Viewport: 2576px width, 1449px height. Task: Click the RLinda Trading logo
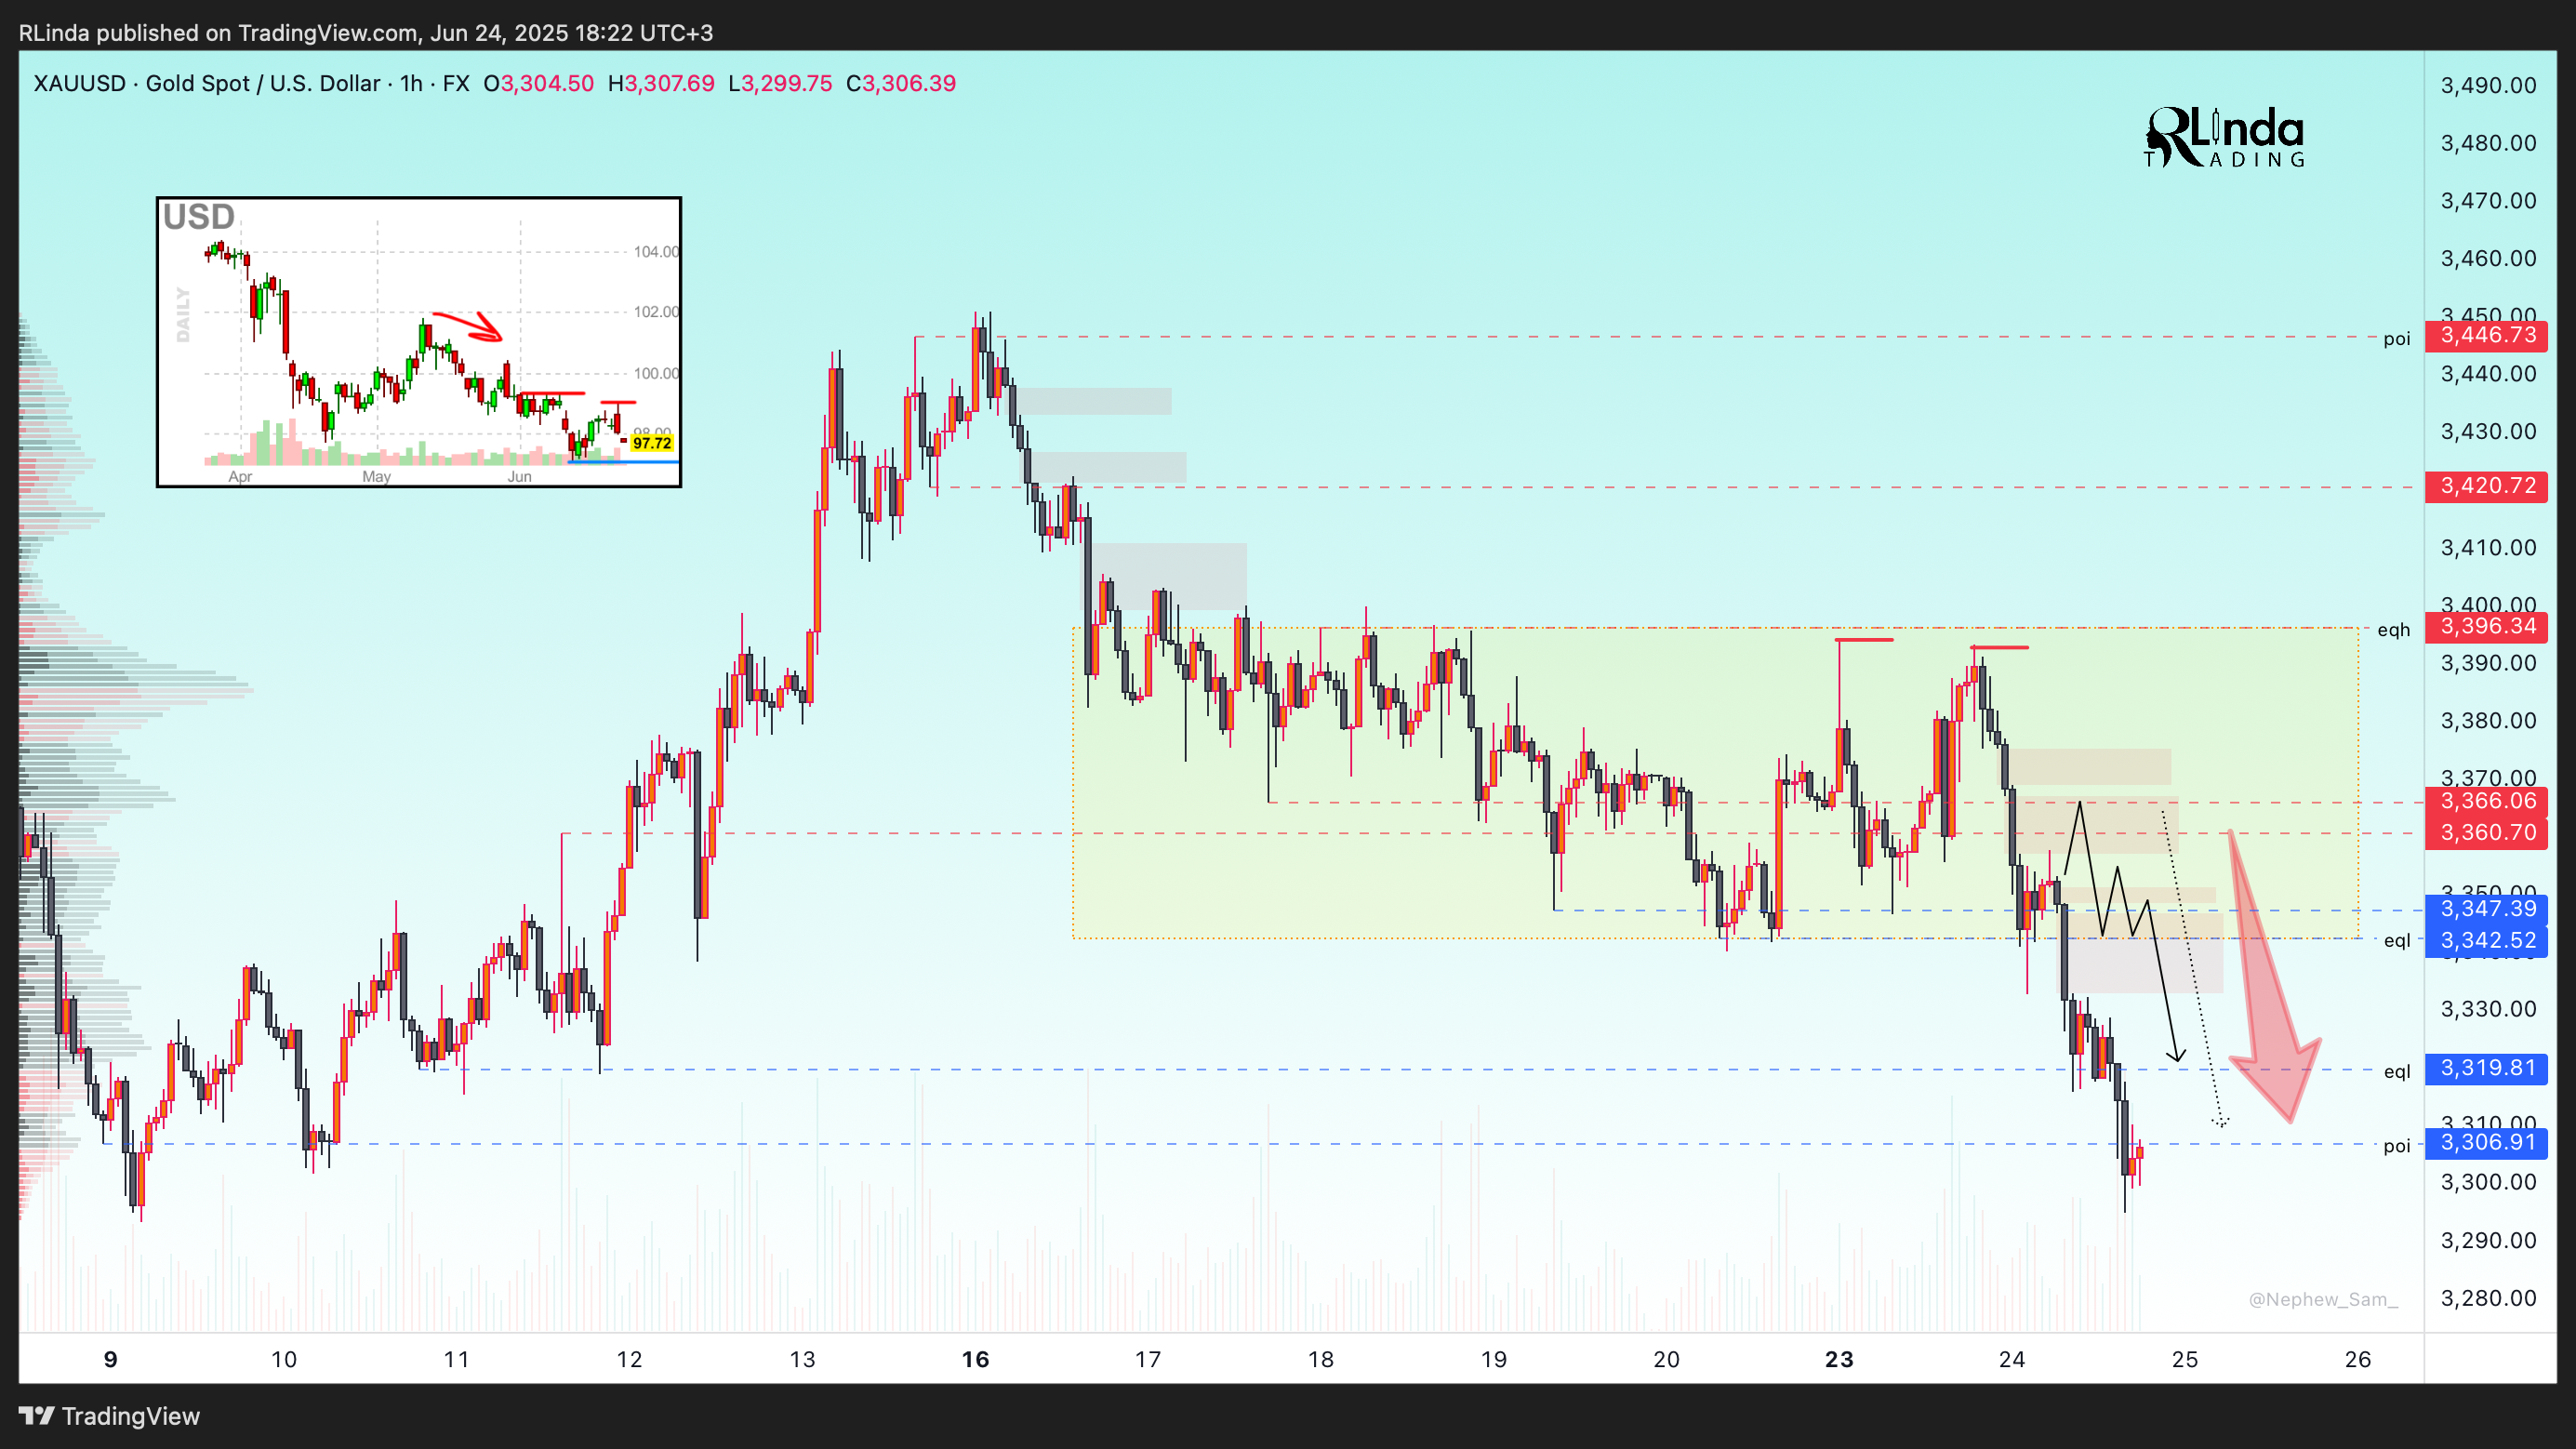[2224, 137]
